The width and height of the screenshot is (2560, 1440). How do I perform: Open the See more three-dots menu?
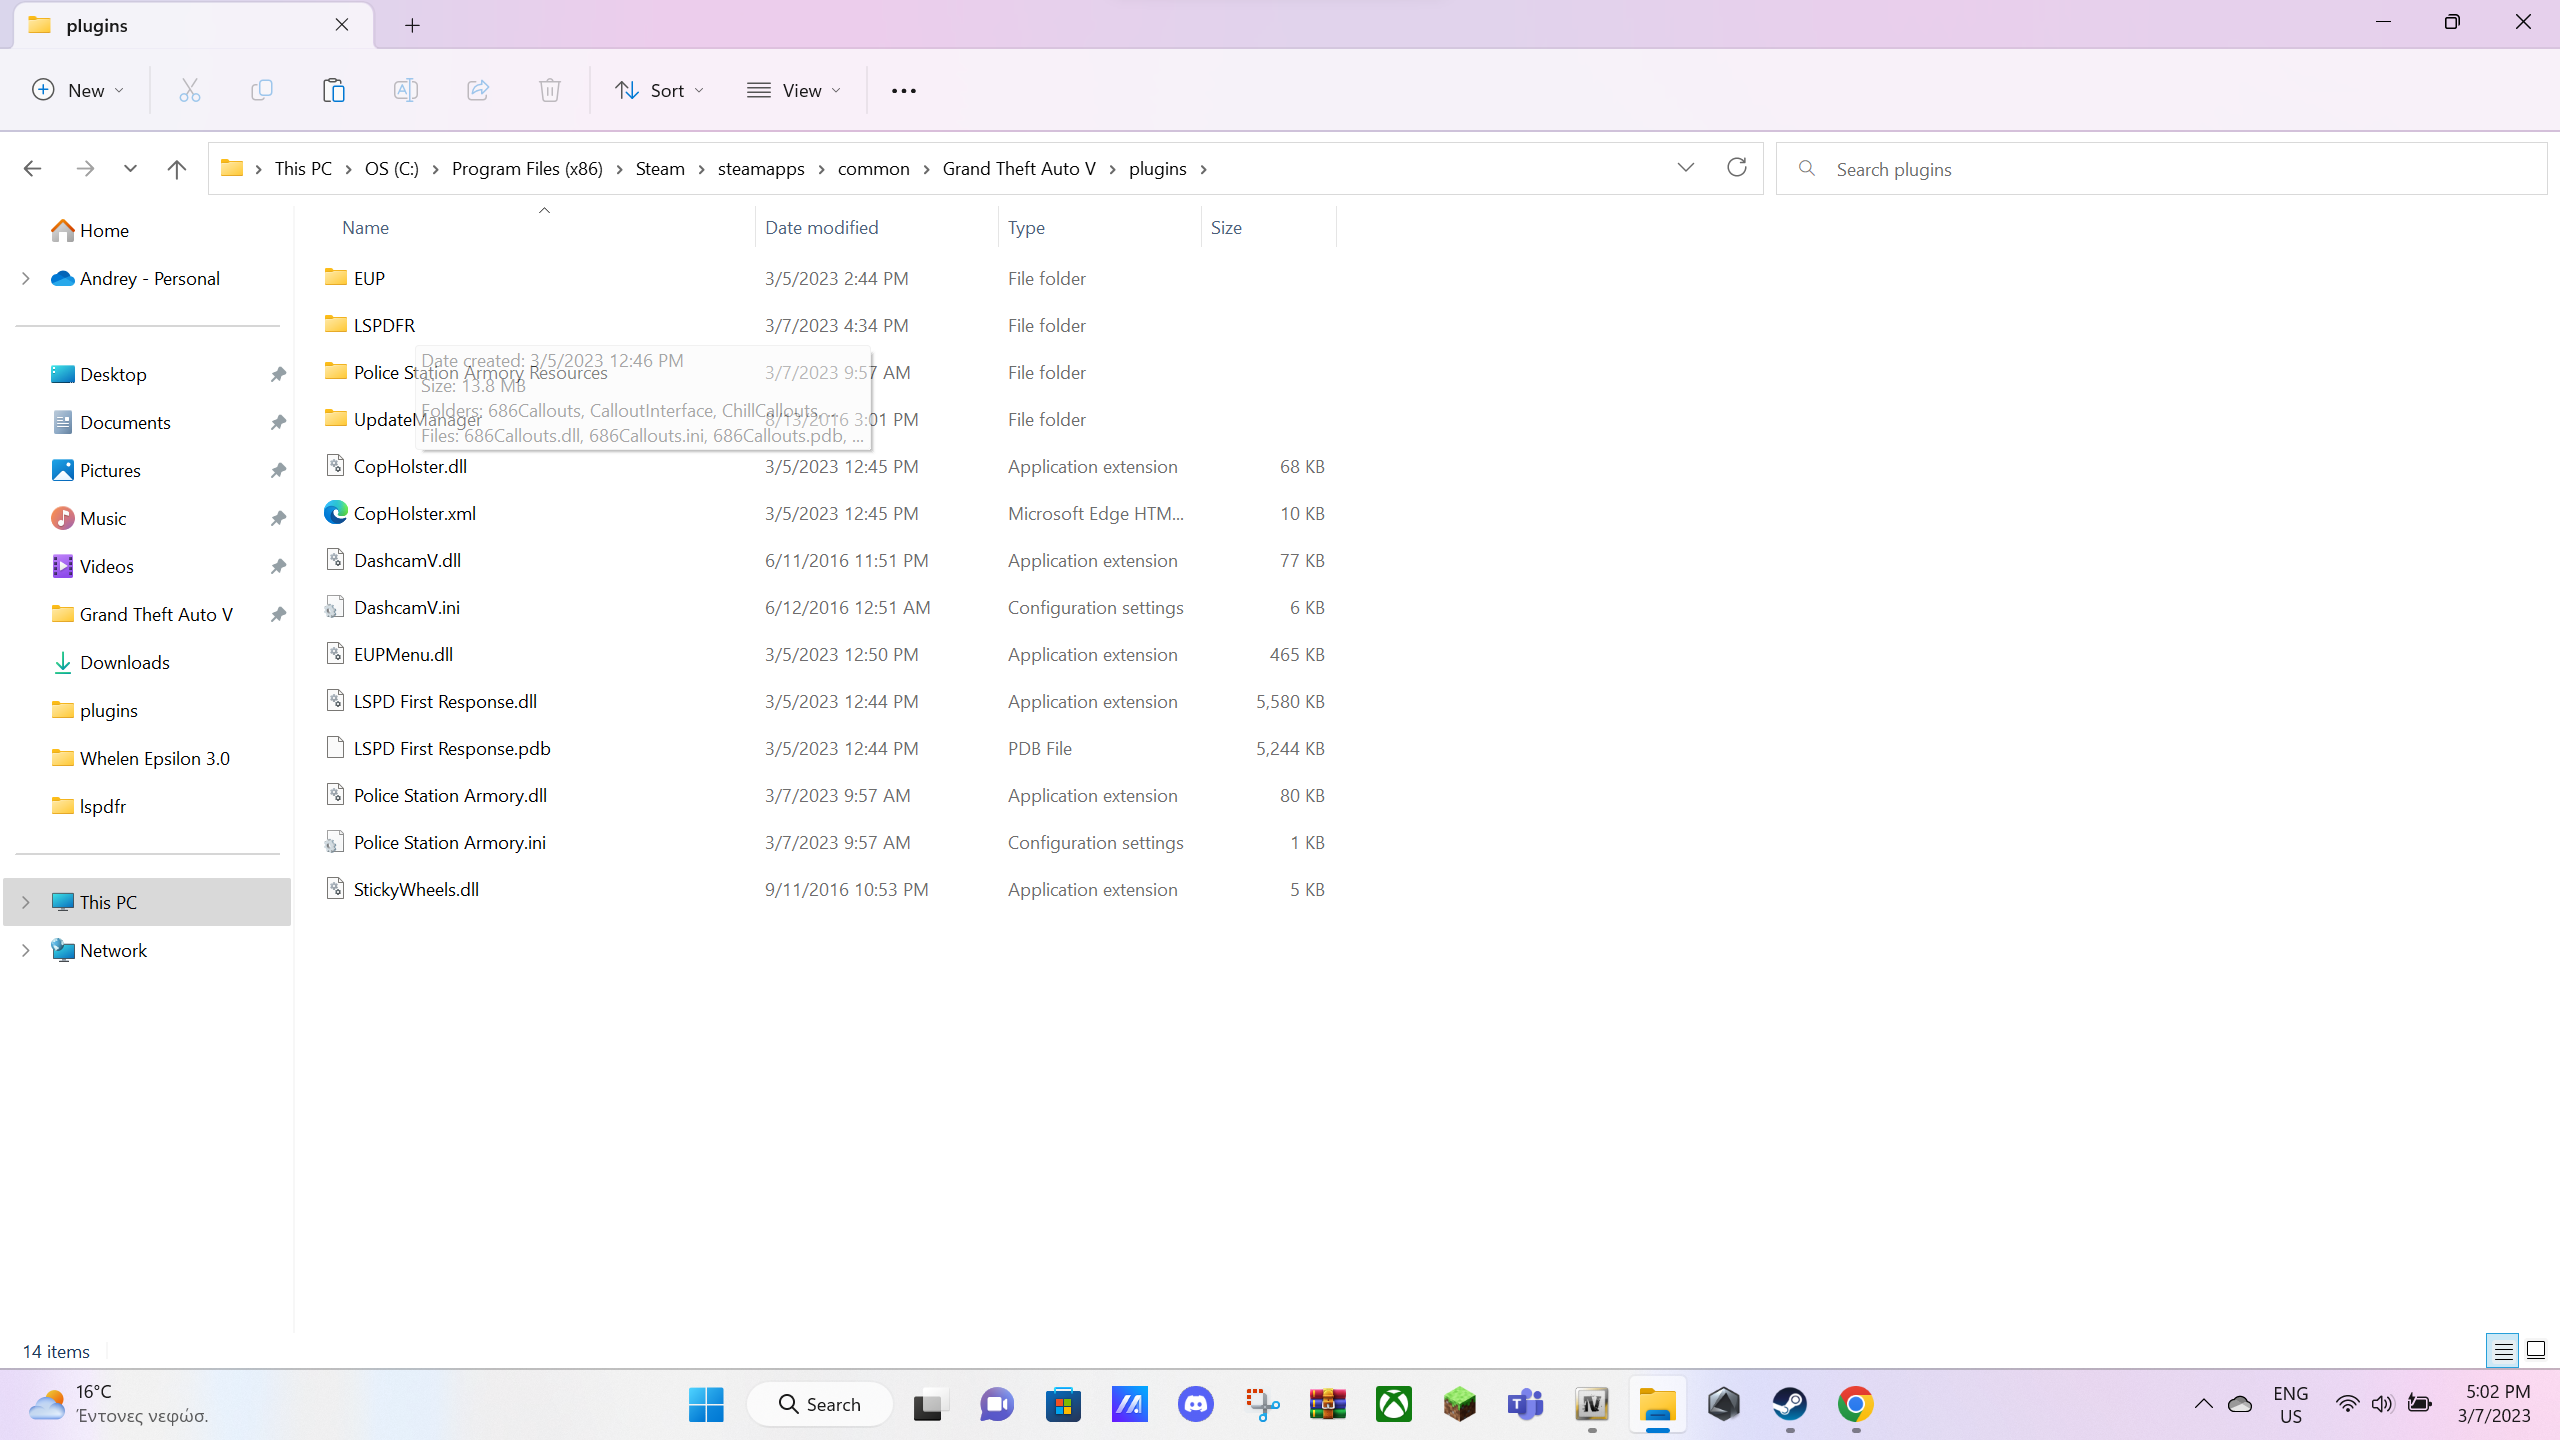tap(903, 90)
